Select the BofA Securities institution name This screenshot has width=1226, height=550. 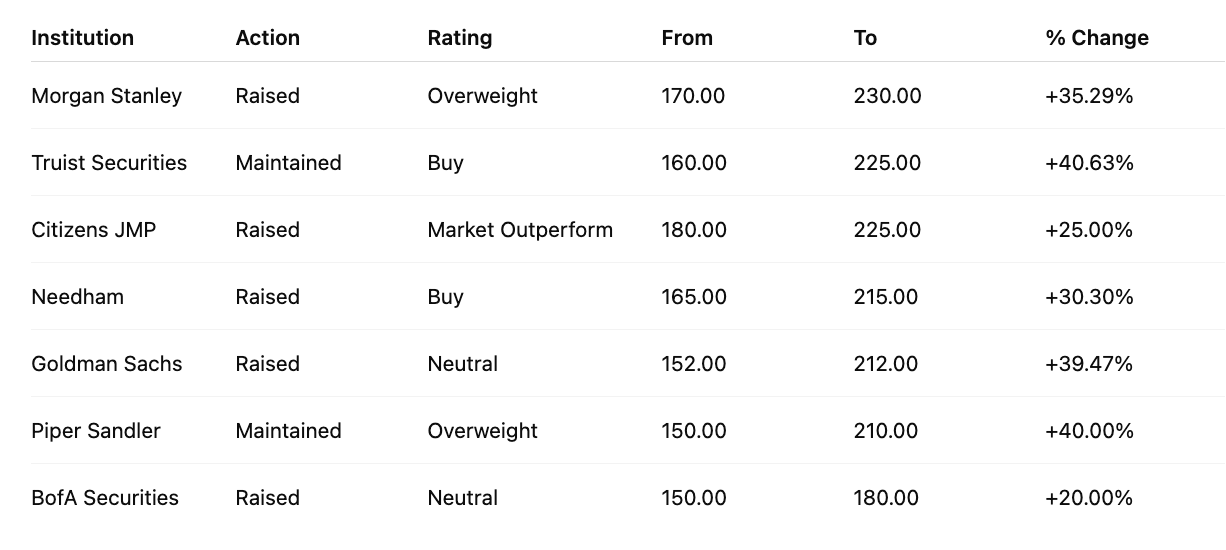pyautogui.click(x=105, y=498)
